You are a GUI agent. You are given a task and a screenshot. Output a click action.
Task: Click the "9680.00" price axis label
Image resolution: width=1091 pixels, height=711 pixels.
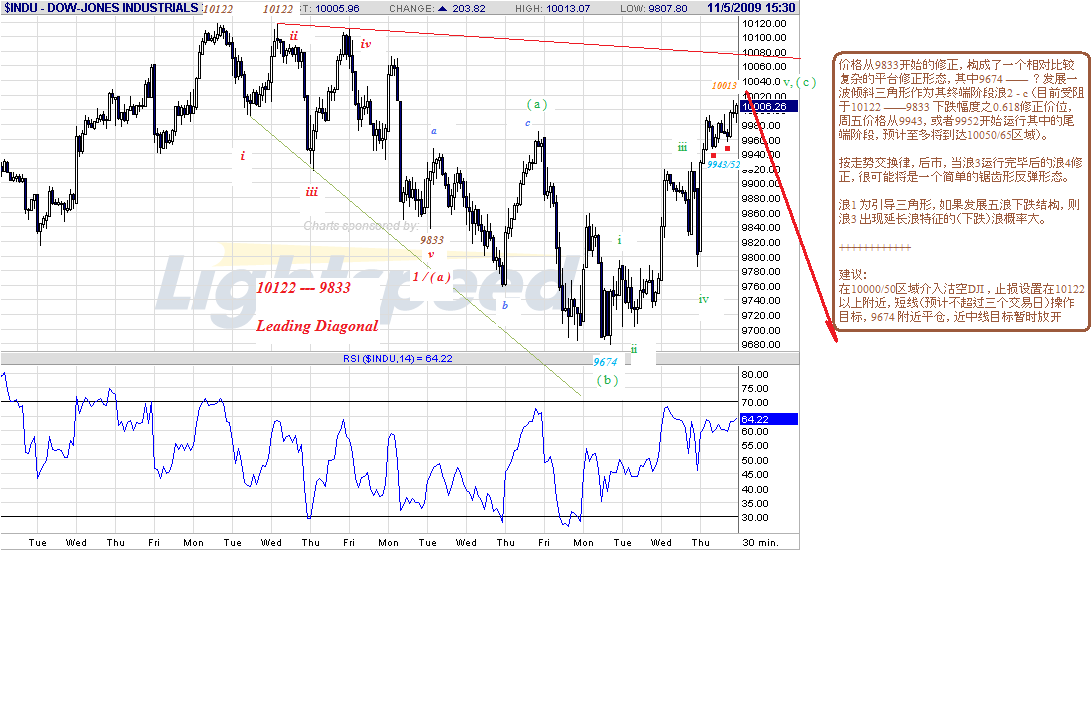pyautogui.click(x=760, y=344)
